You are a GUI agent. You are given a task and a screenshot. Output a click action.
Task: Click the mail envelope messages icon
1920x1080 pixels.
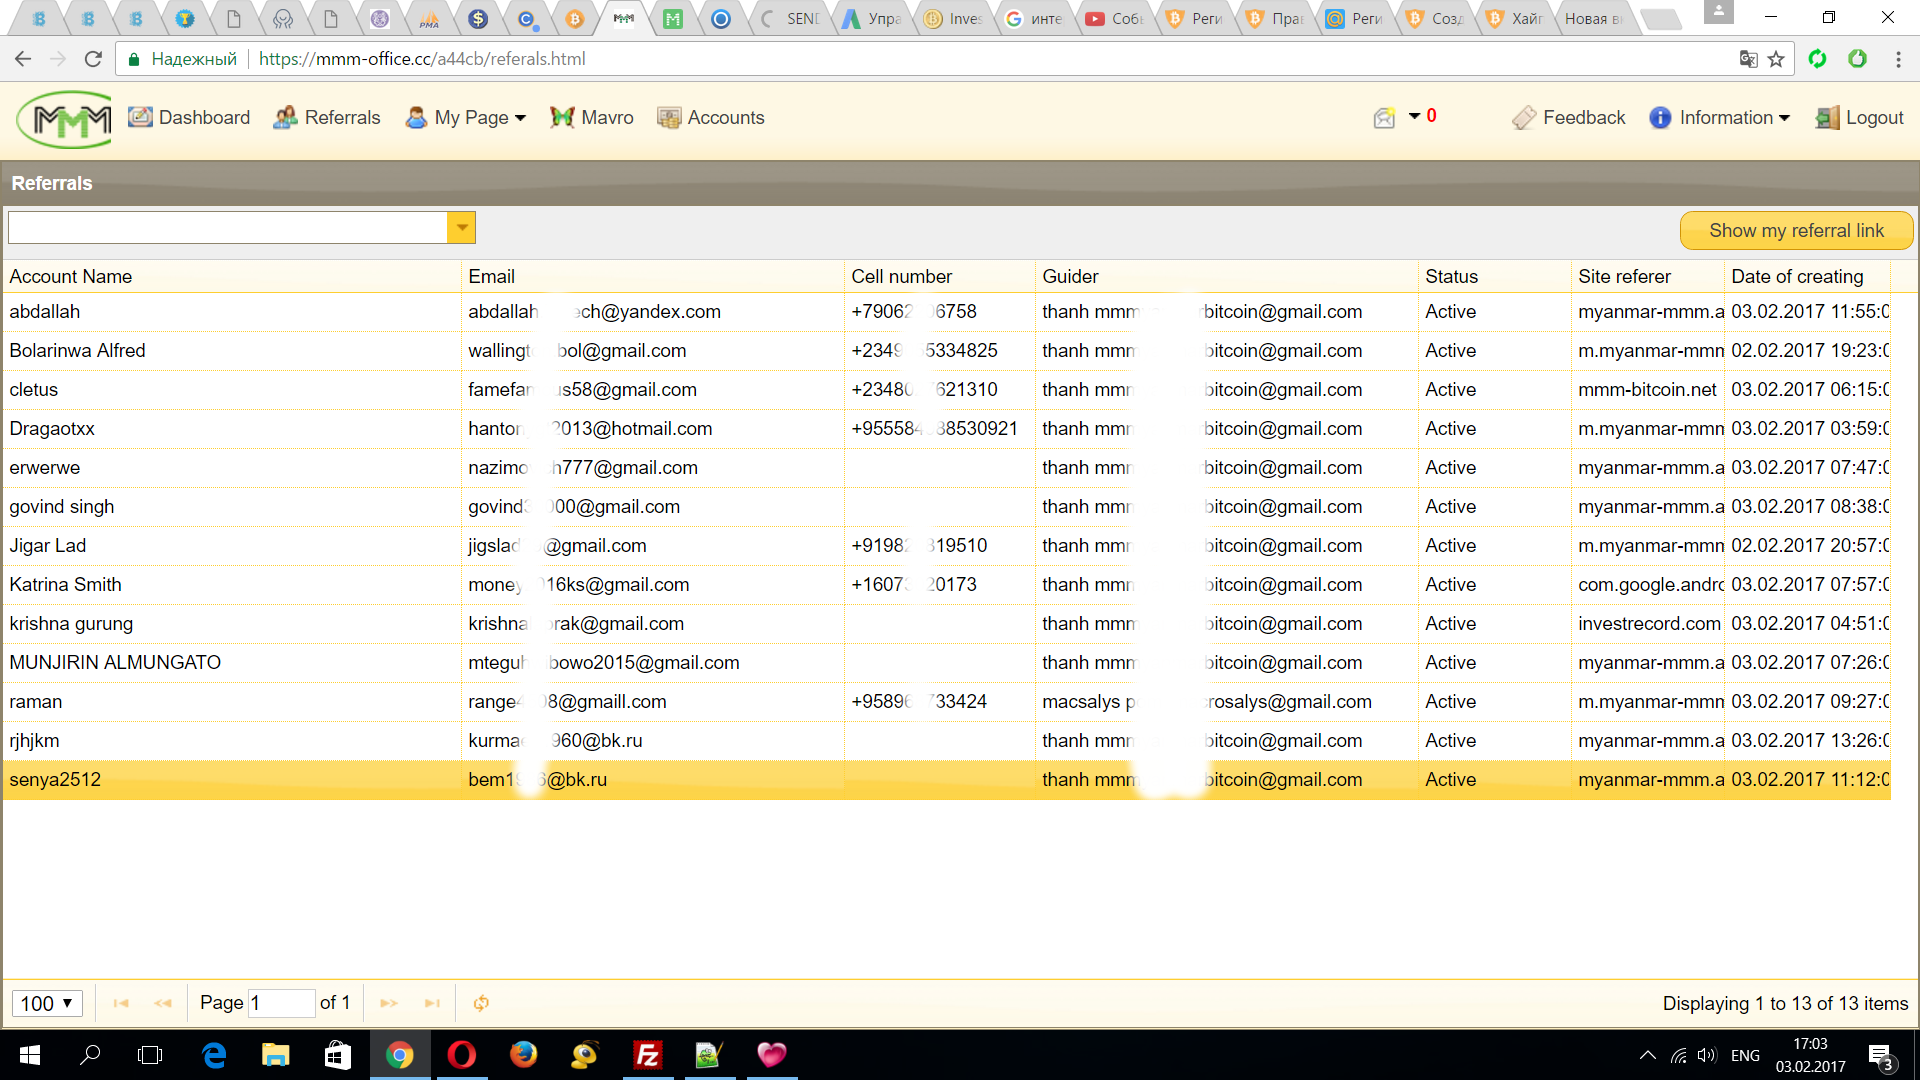click(1384, 118)
